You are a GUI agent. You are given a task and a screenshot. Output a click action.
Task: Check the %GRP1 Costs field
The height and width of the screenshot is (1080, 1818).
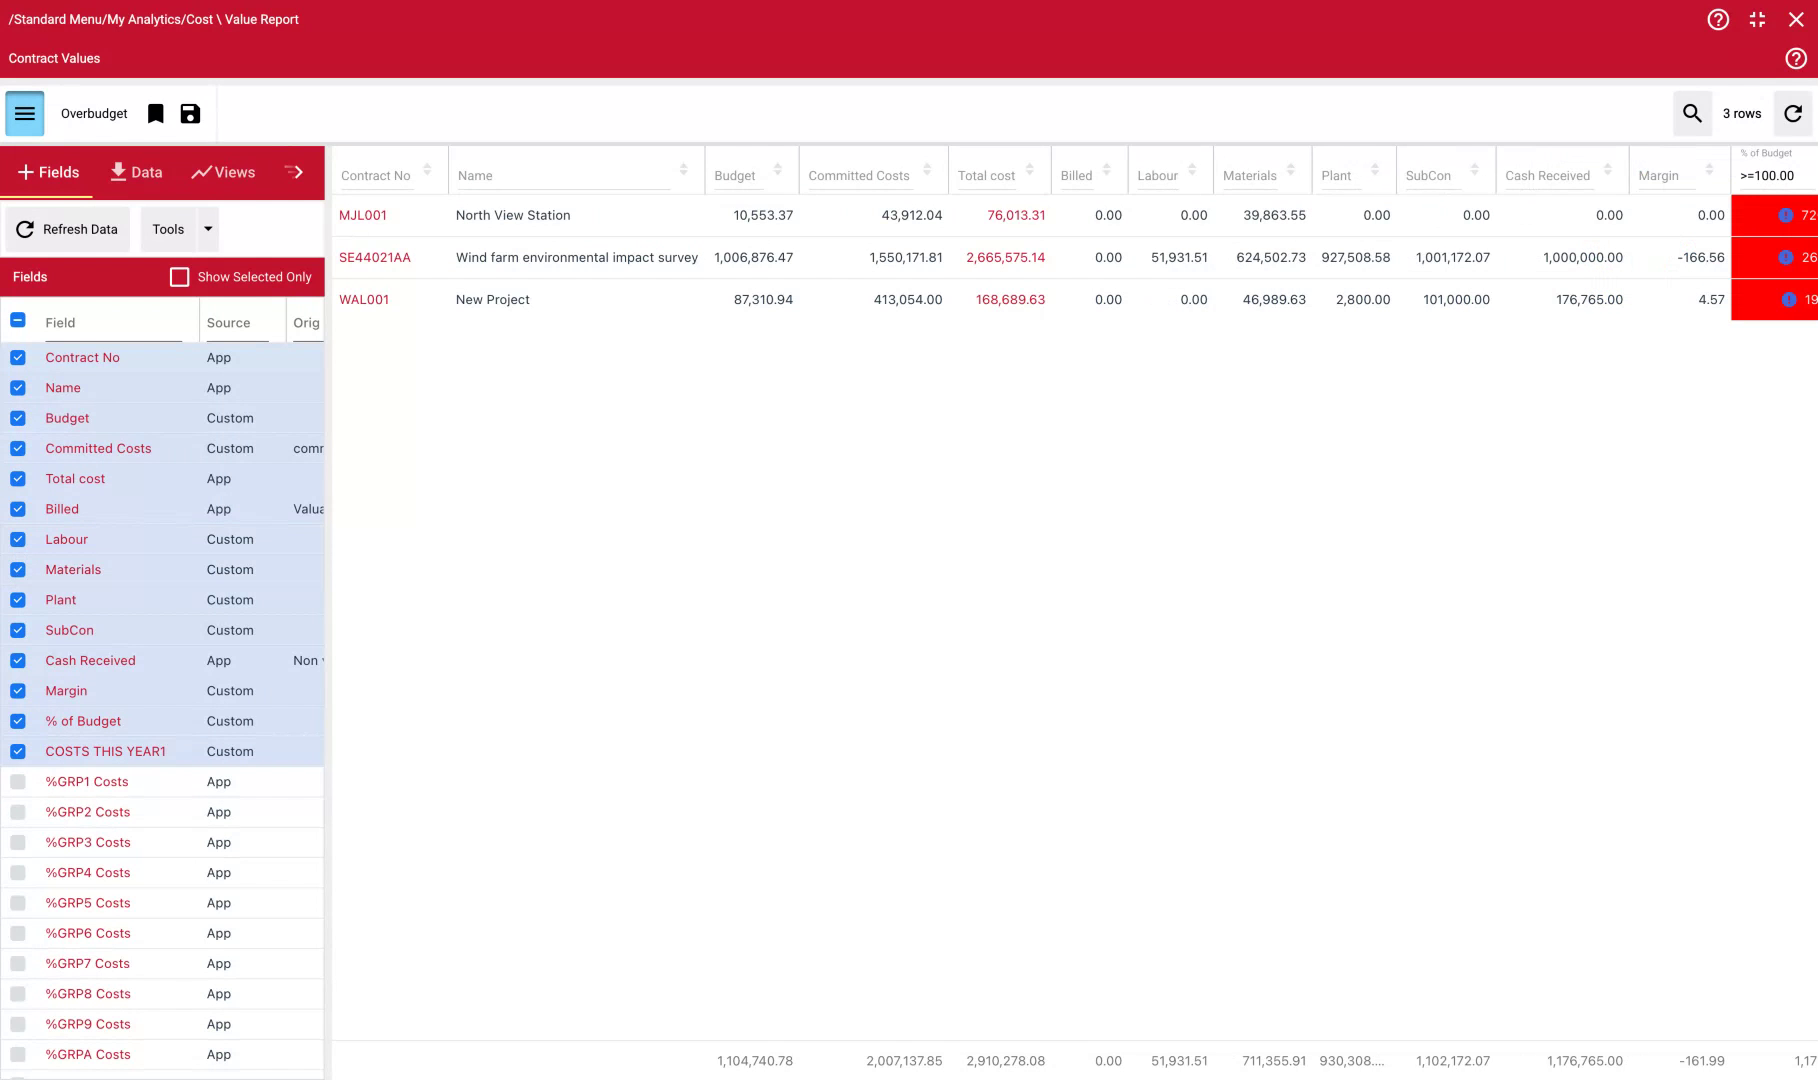18,781
